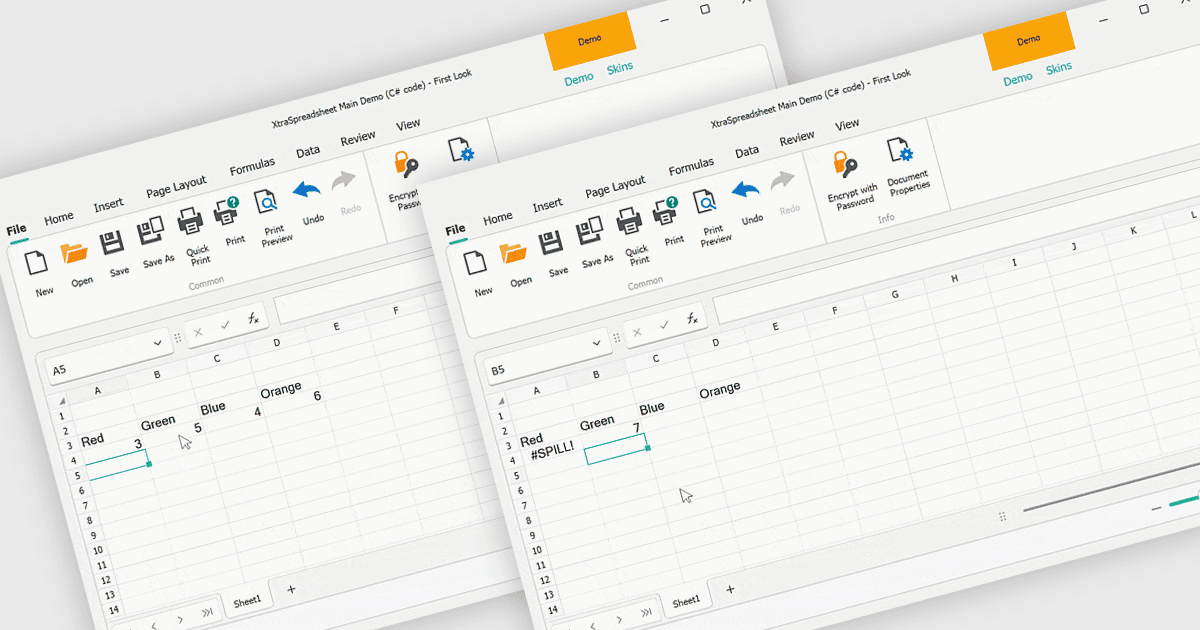Add a new sheet with the plus button in the back window
The height and width of the screenshot is (630, 1200).
click(x=291, y=589)
